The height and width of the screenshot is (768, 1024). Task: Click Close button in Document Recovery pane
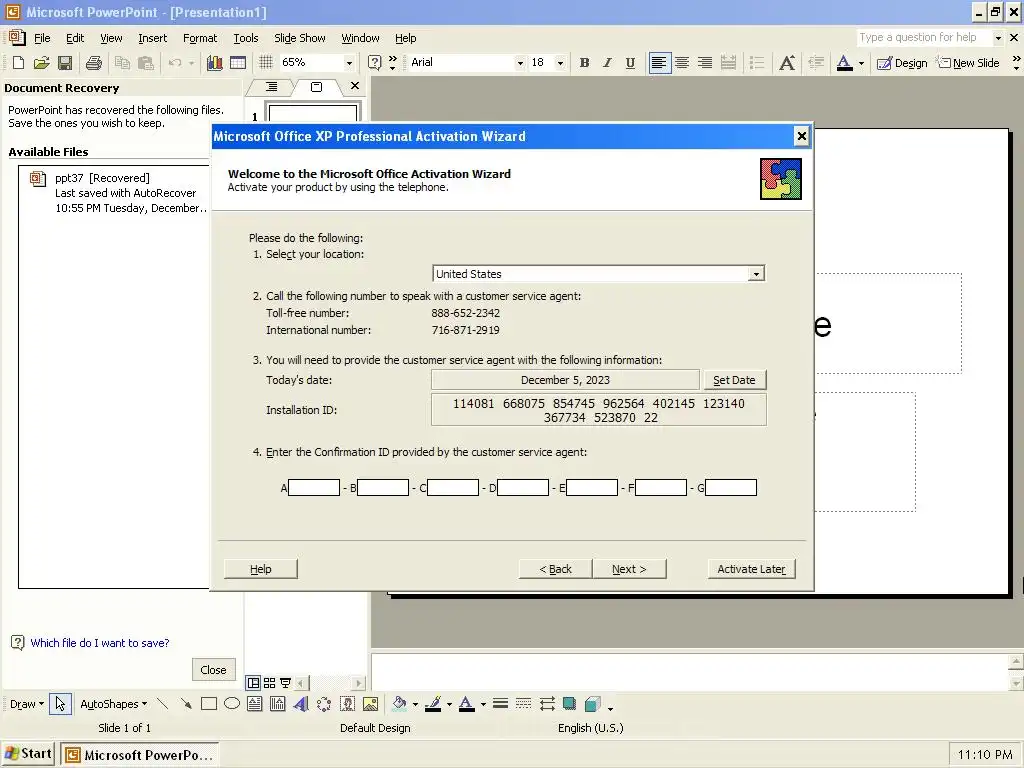coord(214,669)
